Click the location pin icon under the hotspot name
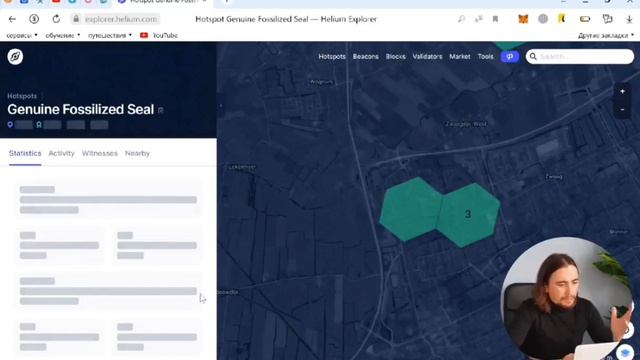 (10, 124)
